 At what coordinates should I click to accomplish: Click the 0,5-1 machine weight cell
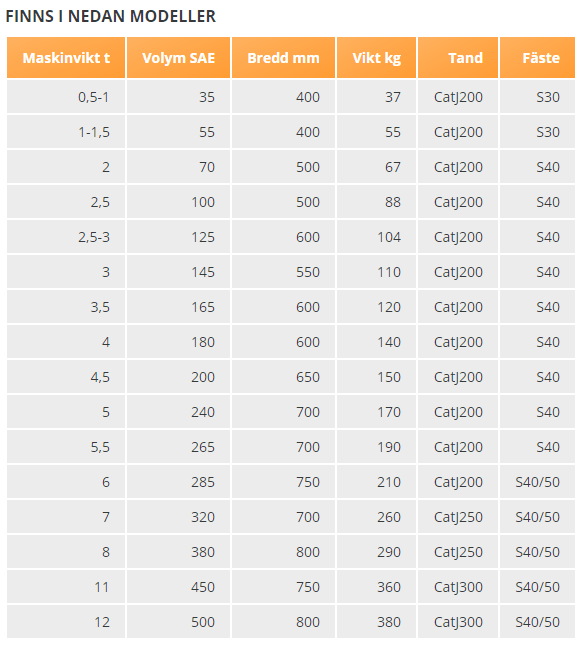tap(66, 97)
